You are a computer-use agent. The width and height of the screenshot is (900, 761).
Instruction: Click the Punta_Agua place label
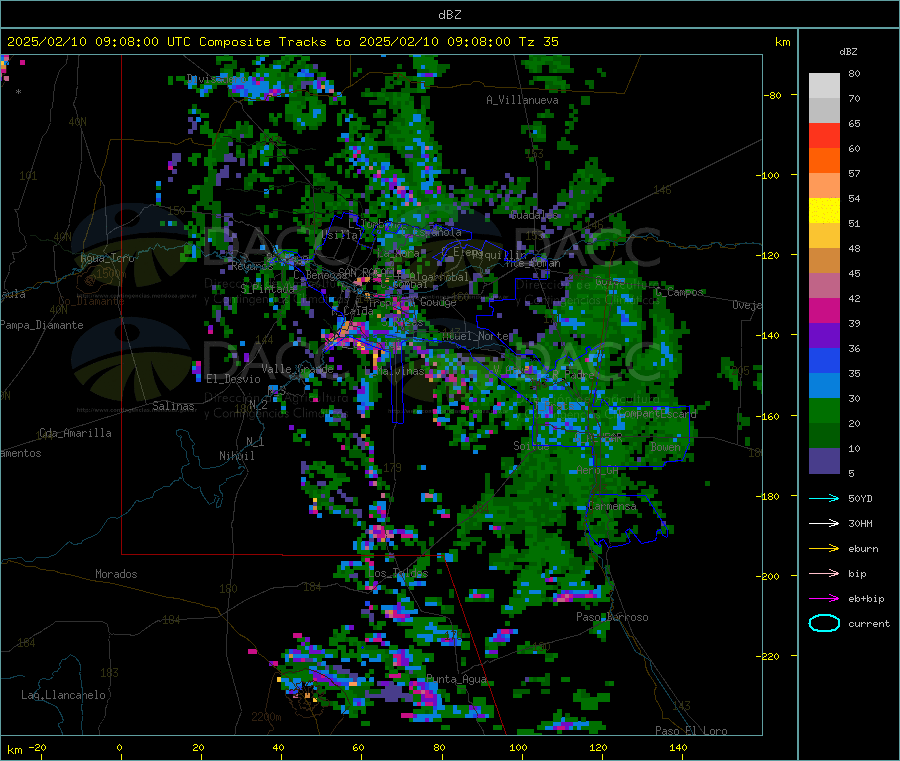[456, 679]
